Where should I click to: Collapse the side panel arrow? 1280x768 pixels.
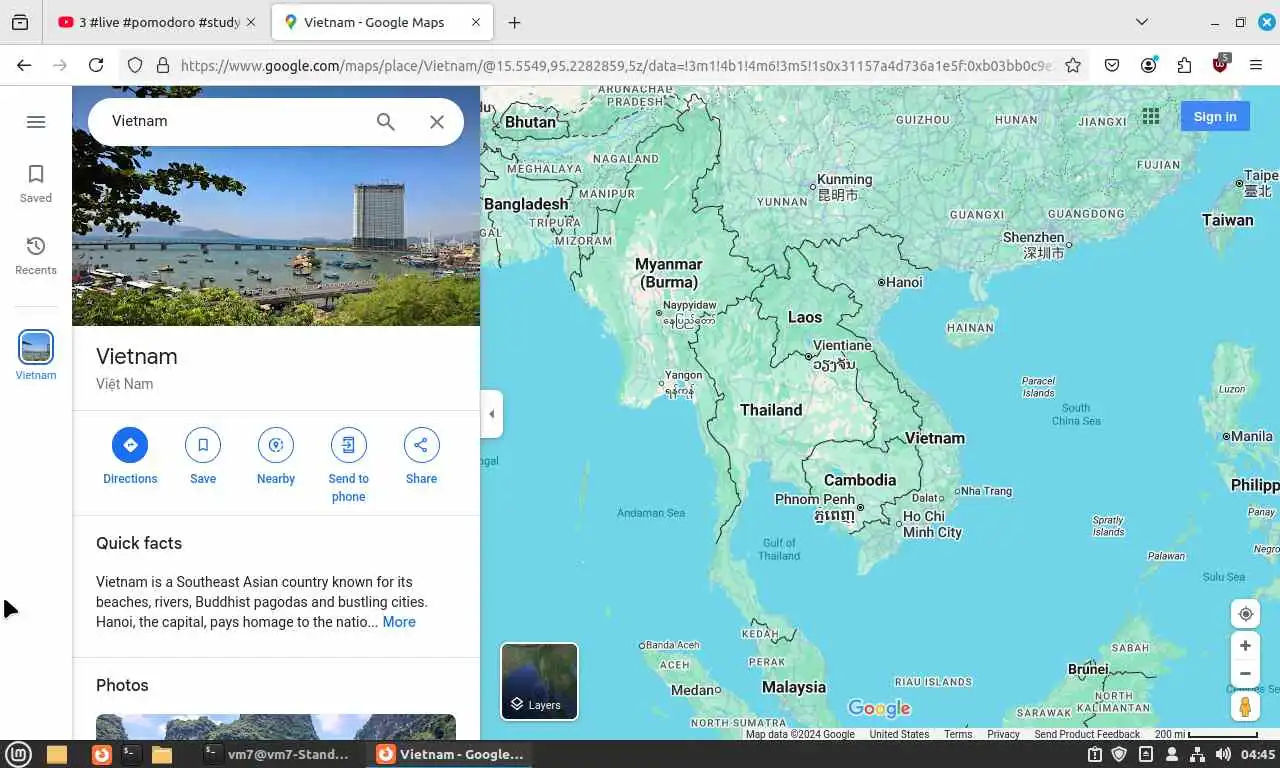pyautogui.click(x=491, y=414)
